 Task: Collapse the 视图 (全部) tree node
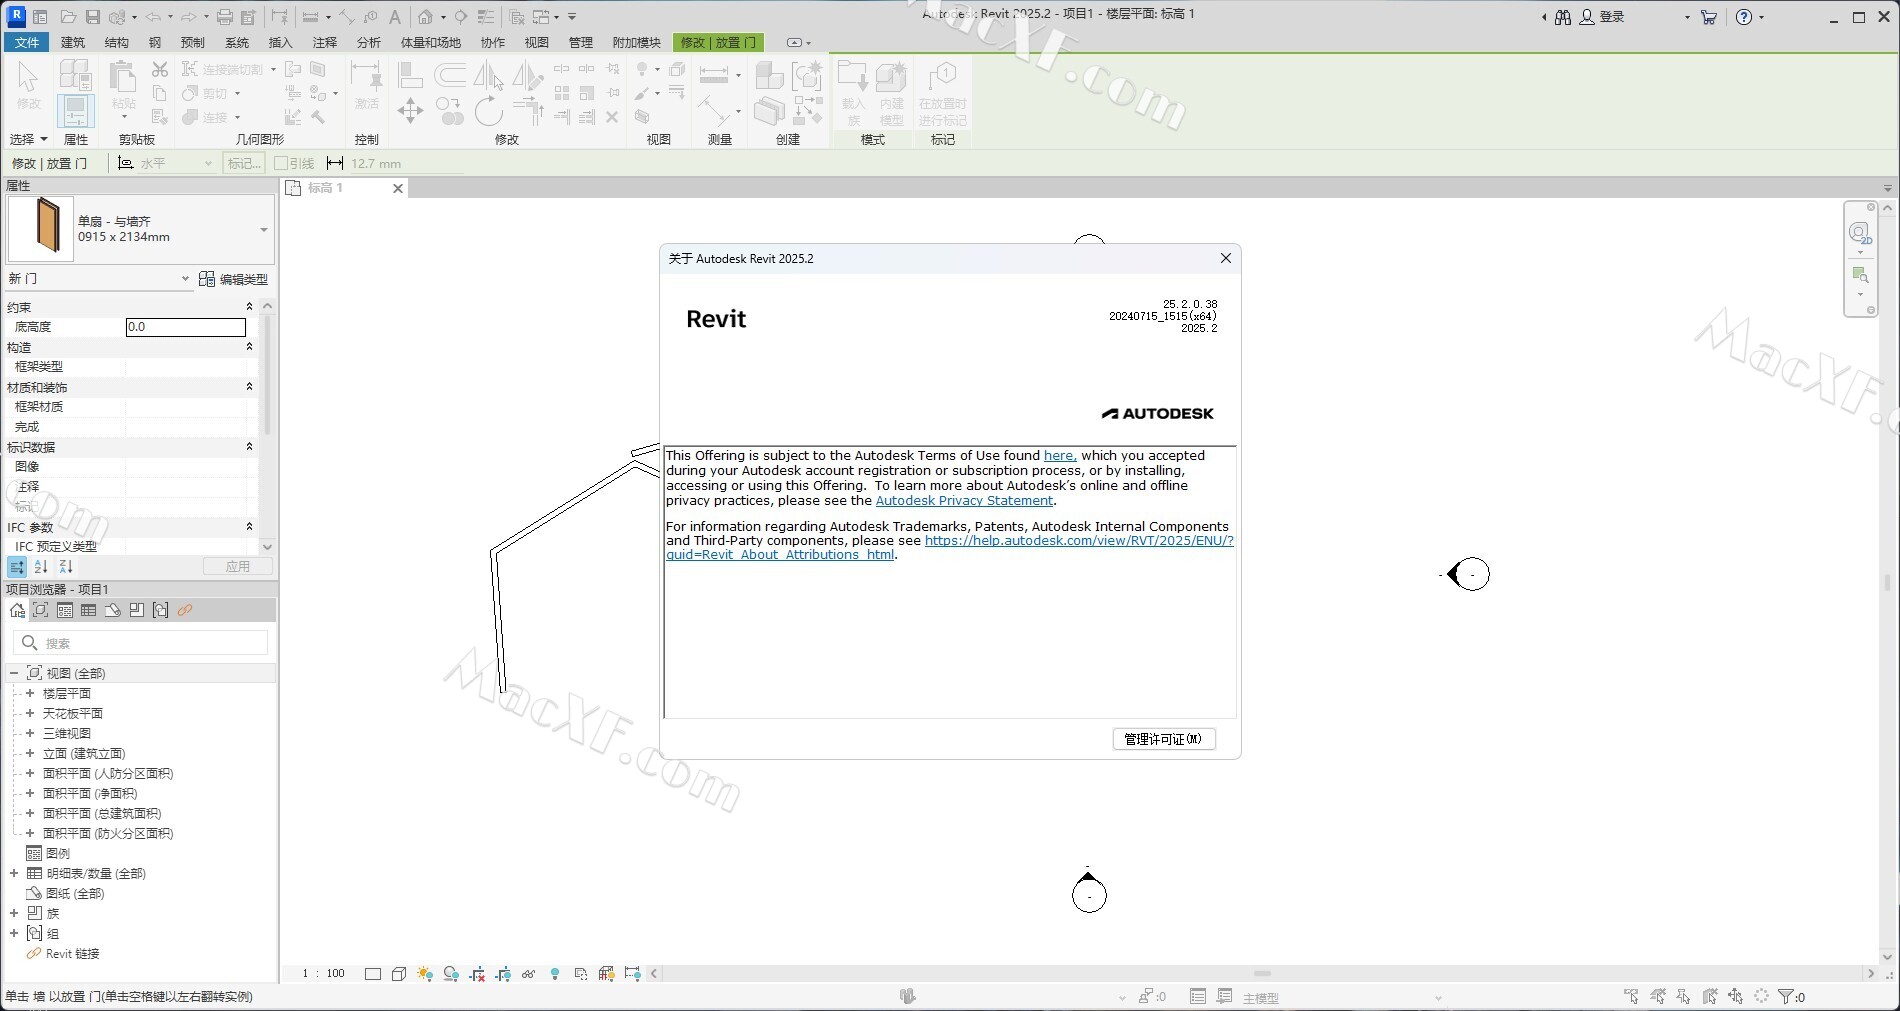pos(14,673)
